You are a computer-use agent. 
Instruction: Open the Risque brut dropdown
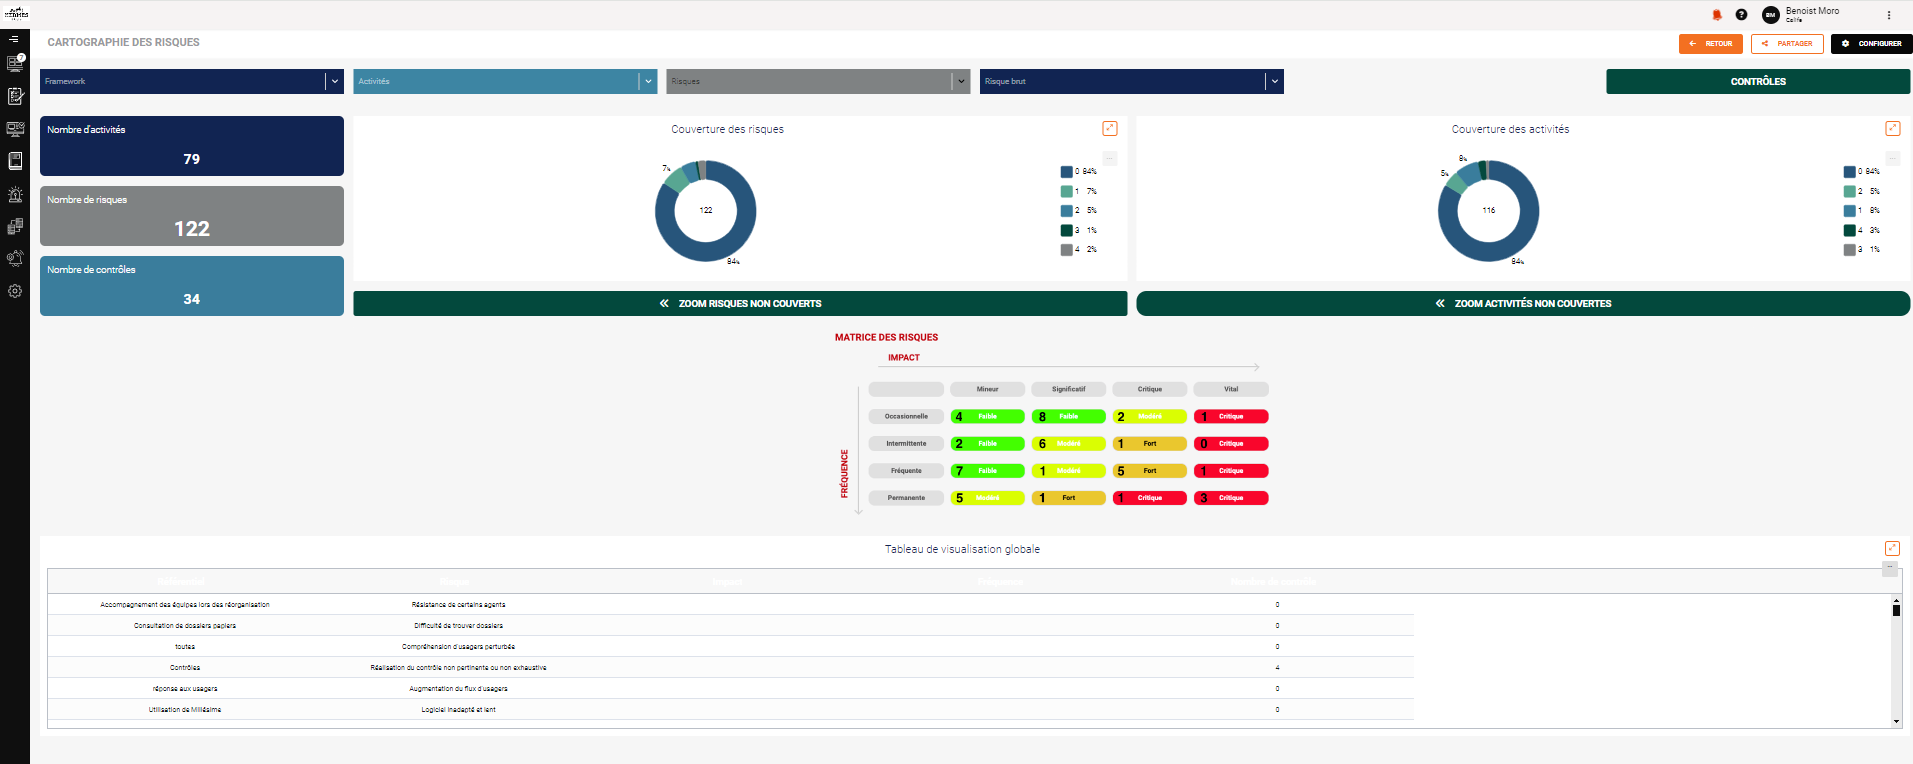1132,81
